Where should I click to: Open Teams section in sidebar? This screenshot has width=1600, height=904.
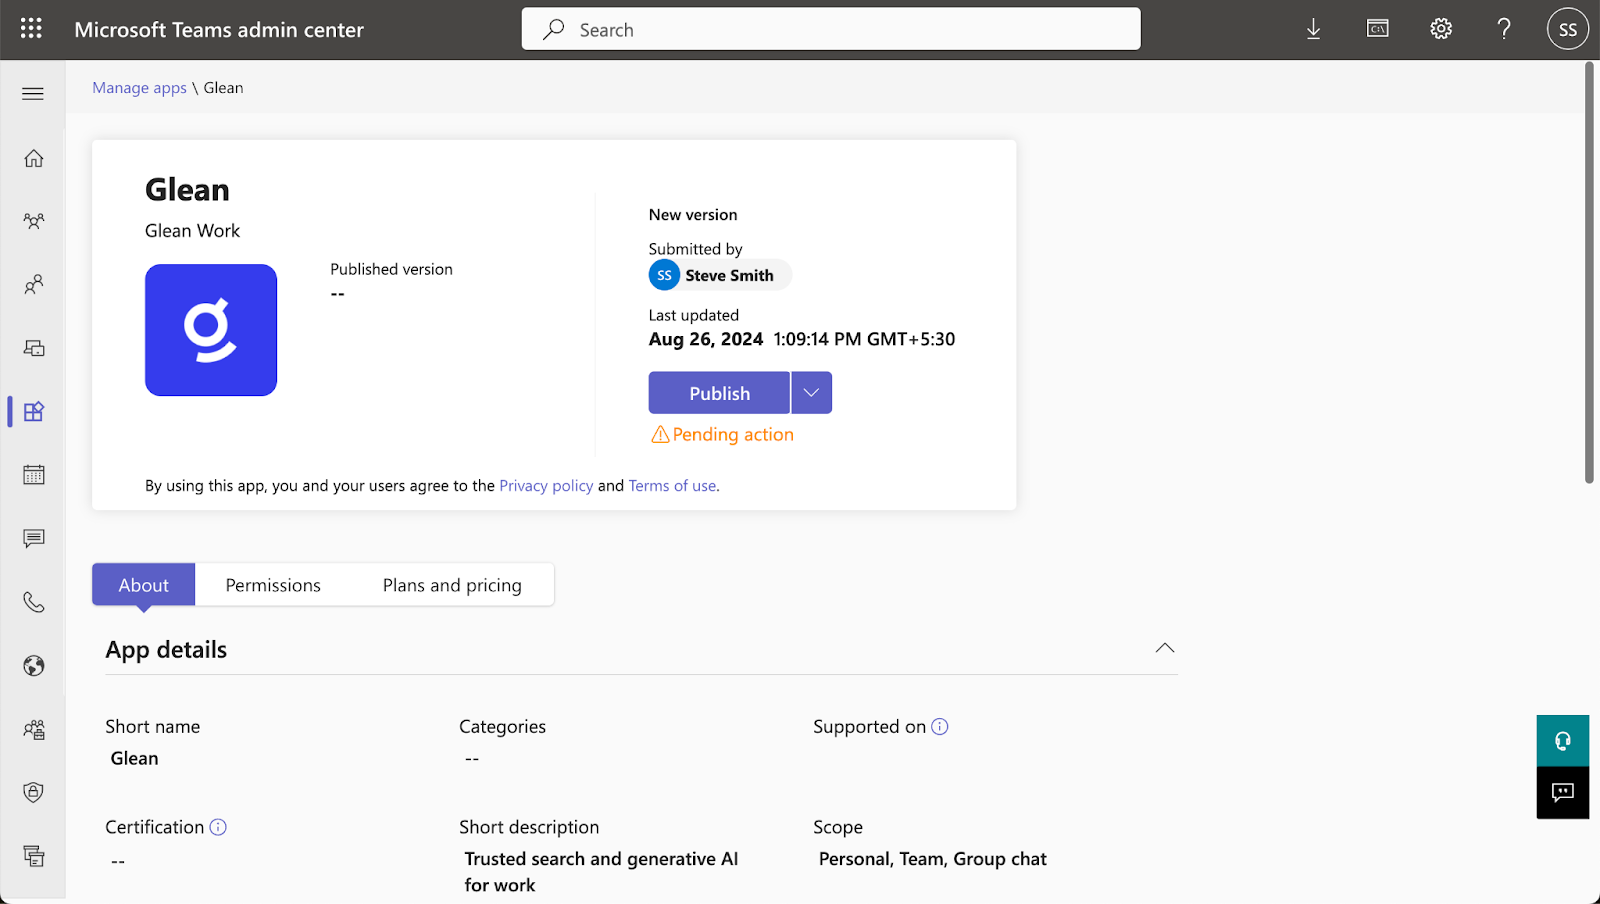point(34,221)
